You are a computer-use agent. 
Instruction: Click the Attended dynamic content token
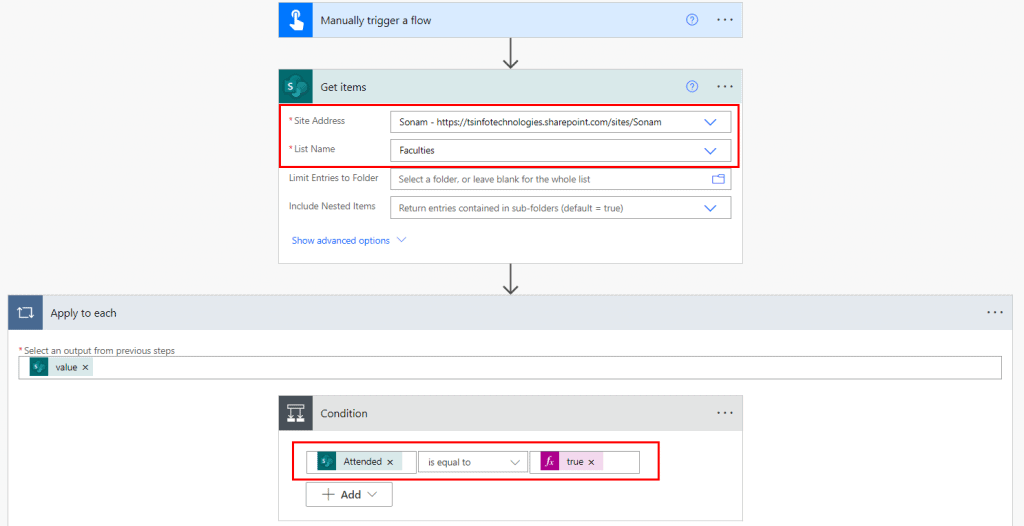point(360,462)
